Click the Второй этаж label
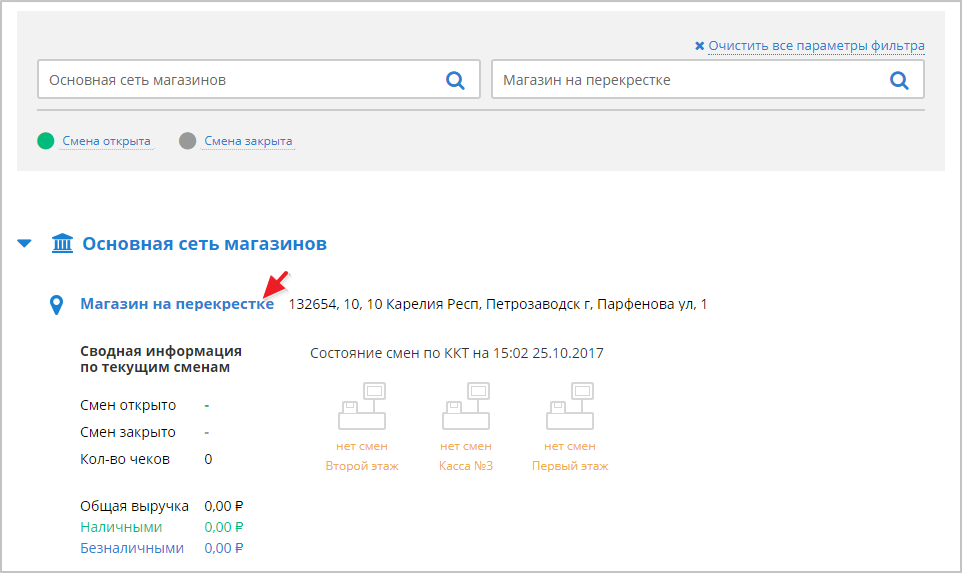The height and width of the screenshot is (573, 962). pos(362,466)
